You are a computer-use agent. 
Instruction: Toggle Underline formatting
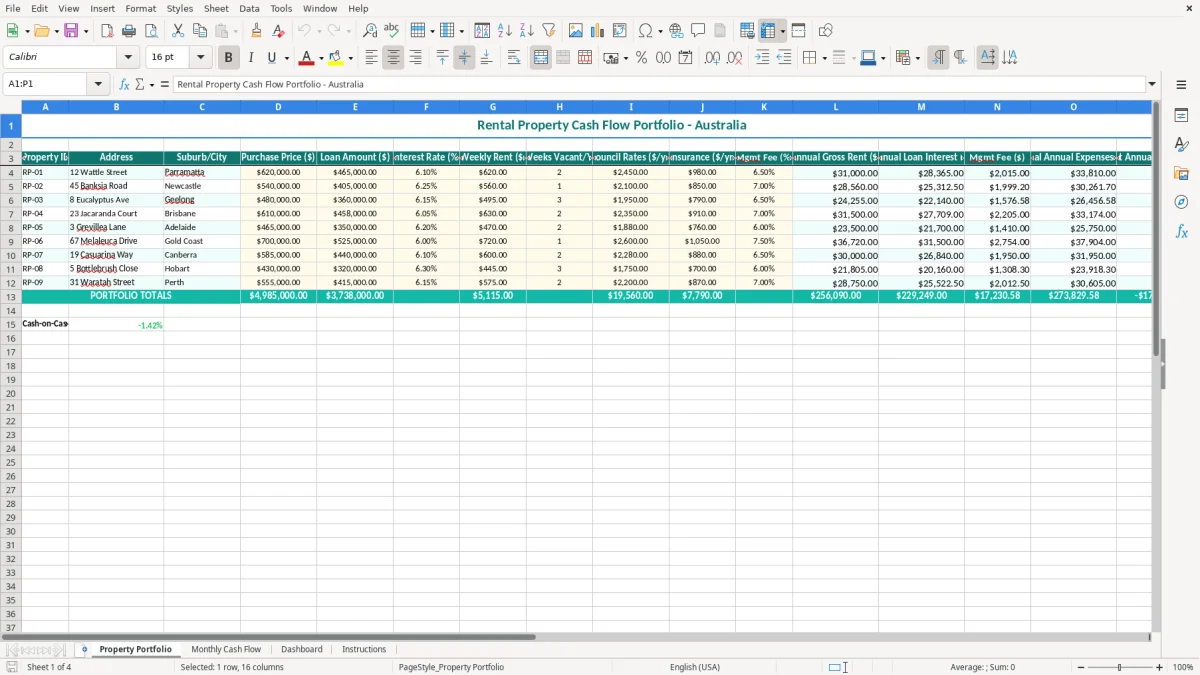coord(271,58)
